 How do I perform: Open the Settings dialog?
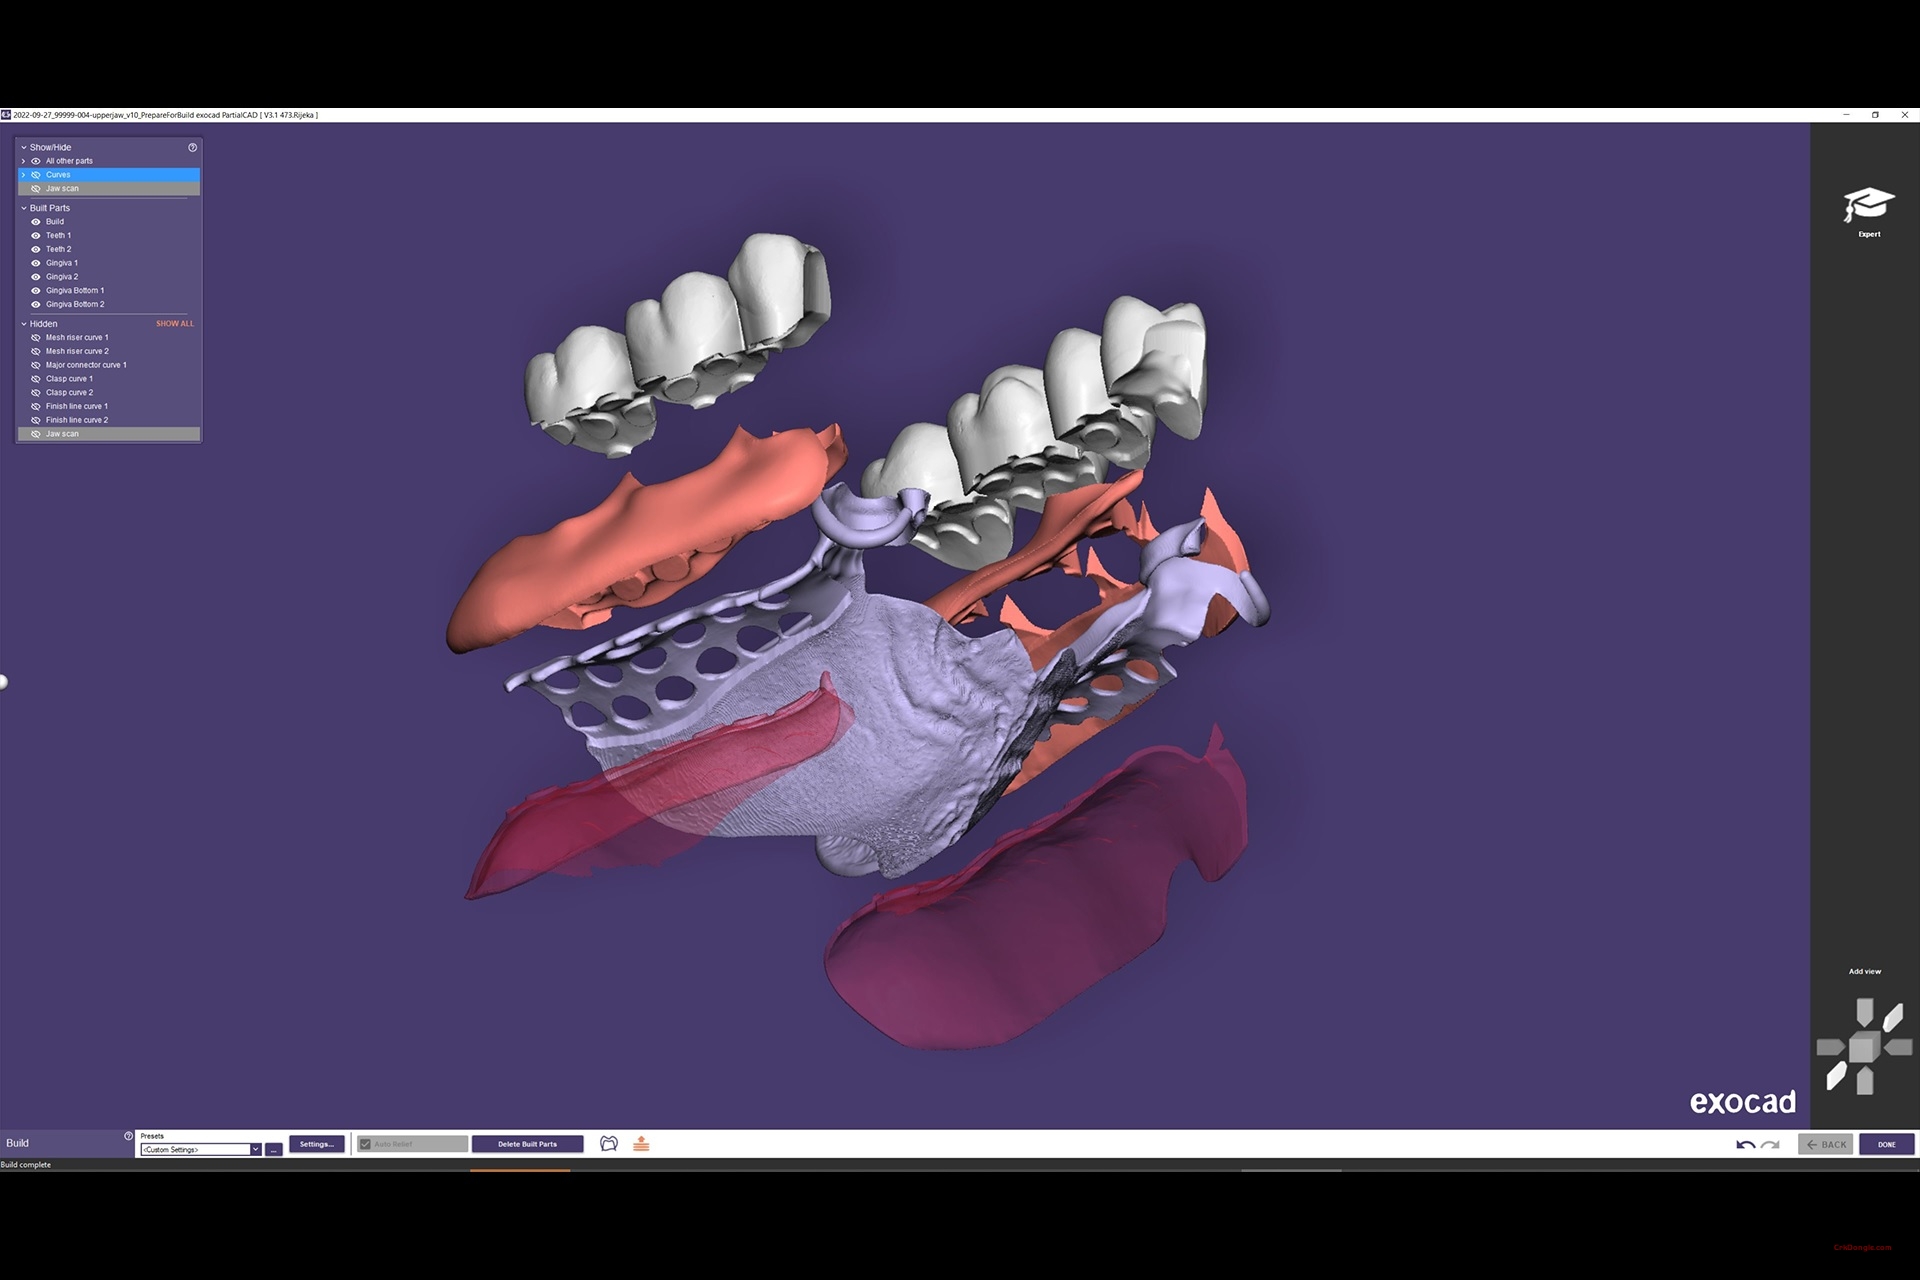[x=316, y=1143]
